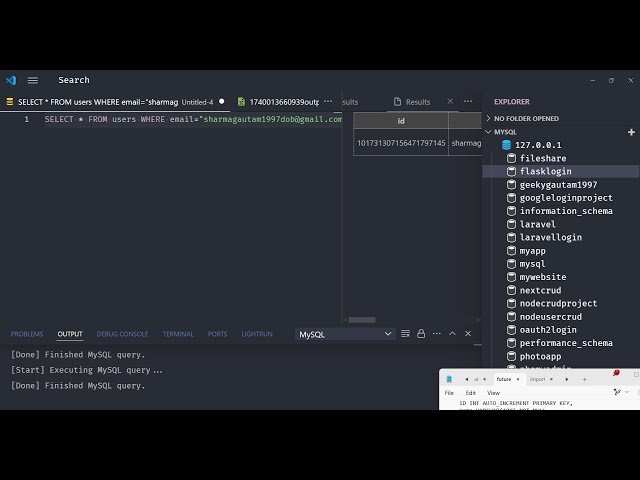Open the laravellogin database node
Screen dimensions: 640x480
(550, 238)
